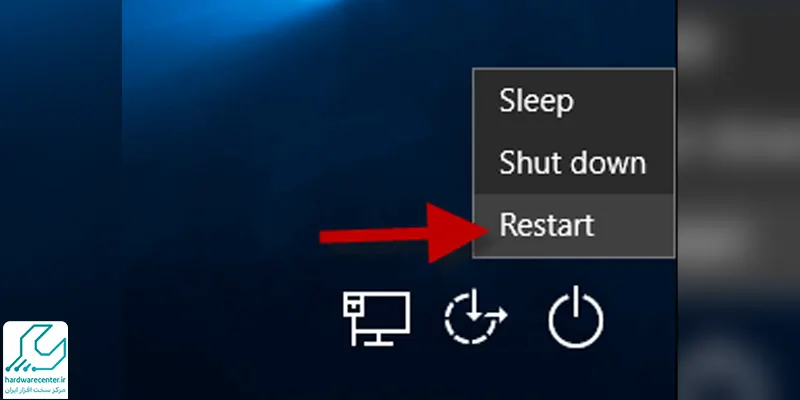This screenshot has height=400, width=800.
Task: Click the Ease of Access icon
Action: [475, 316]
